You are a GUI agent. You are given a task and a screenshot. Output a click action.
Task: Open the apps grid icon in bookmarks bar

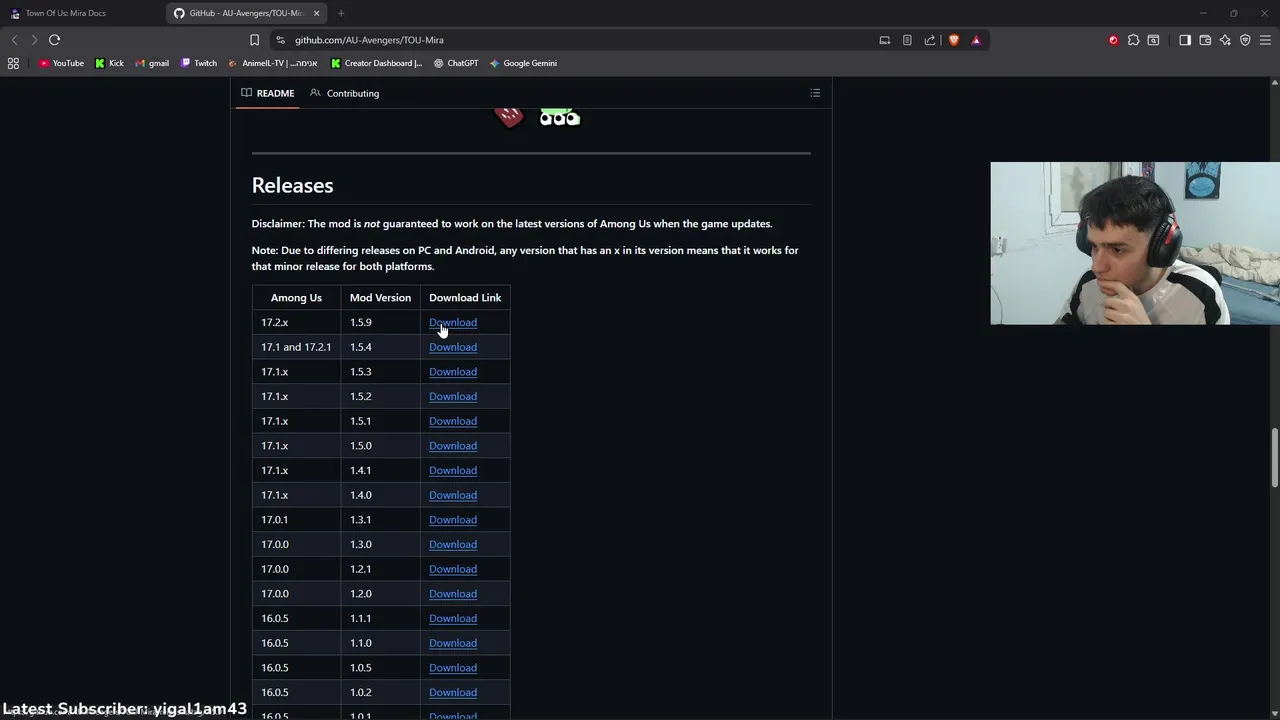pyautogui.click(x=13, y=63)
